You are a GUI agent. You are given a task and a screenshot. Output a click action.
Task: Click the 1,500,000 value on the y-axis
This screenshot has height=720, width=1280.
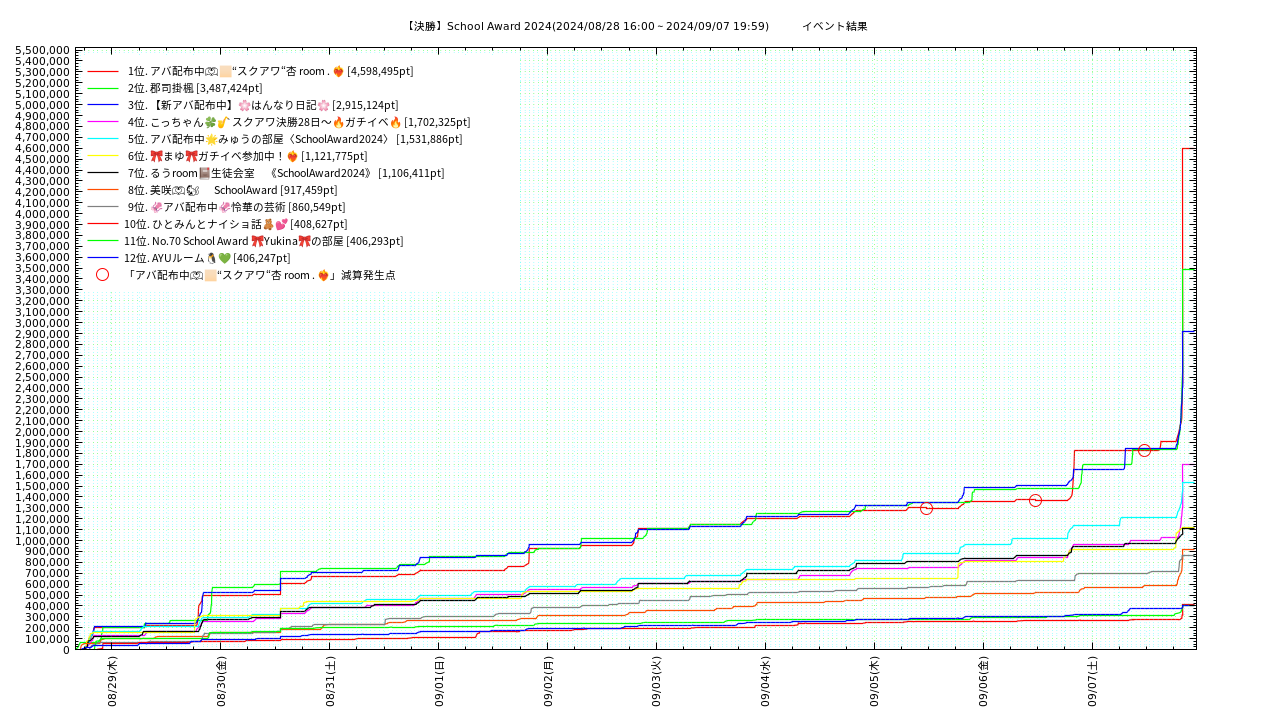click(44, 486)
